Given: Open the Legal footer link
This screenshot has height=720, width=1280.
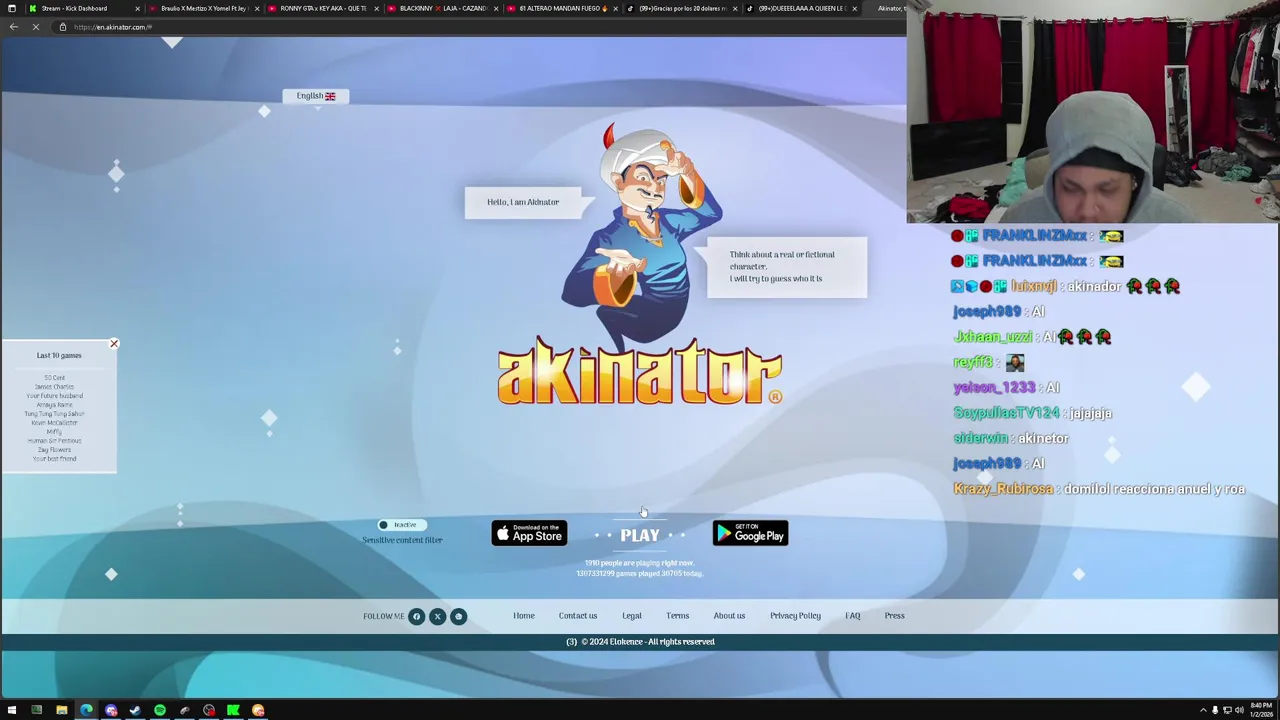Looking at the screenshot, I should pos(632,616).
